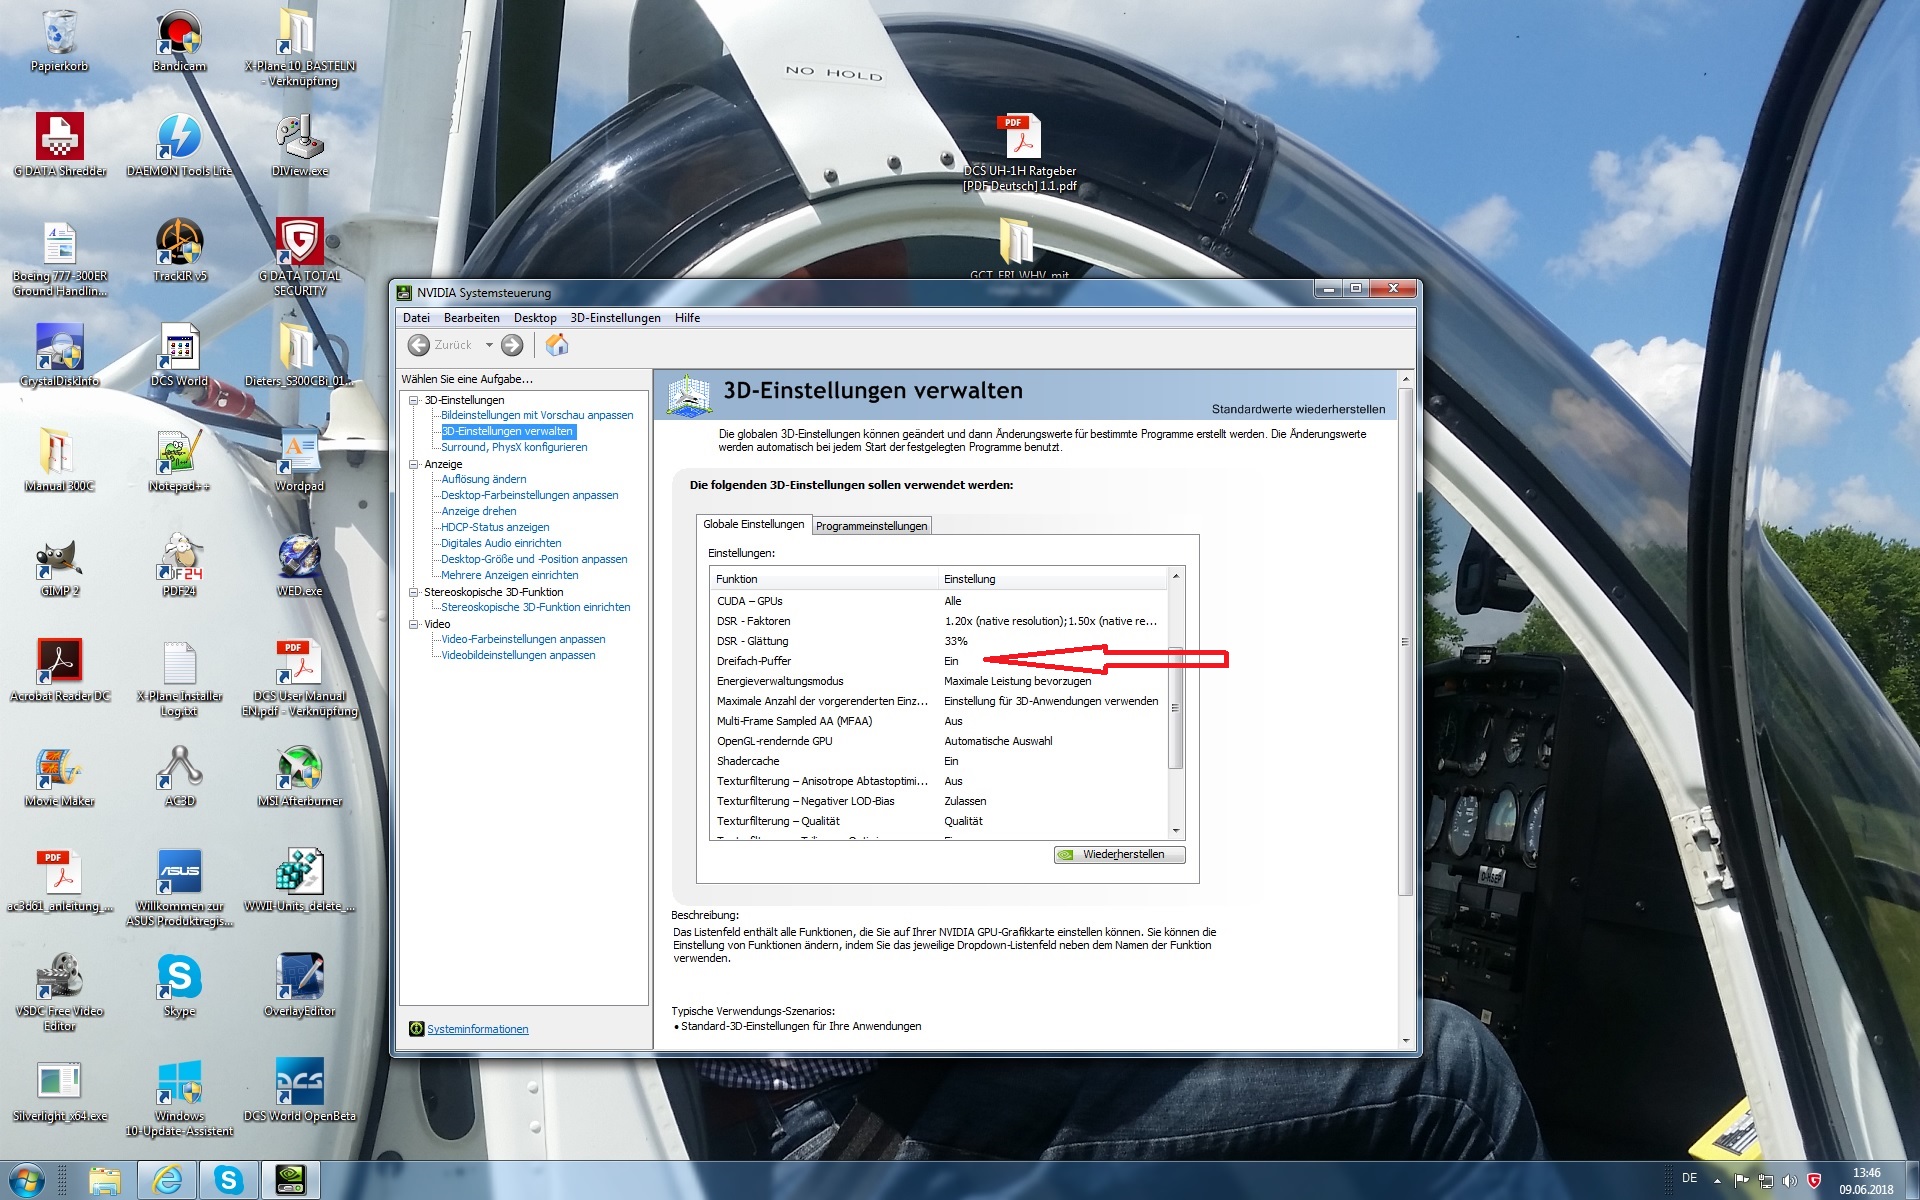Click the settings list scroll-up arrow

1176,576
